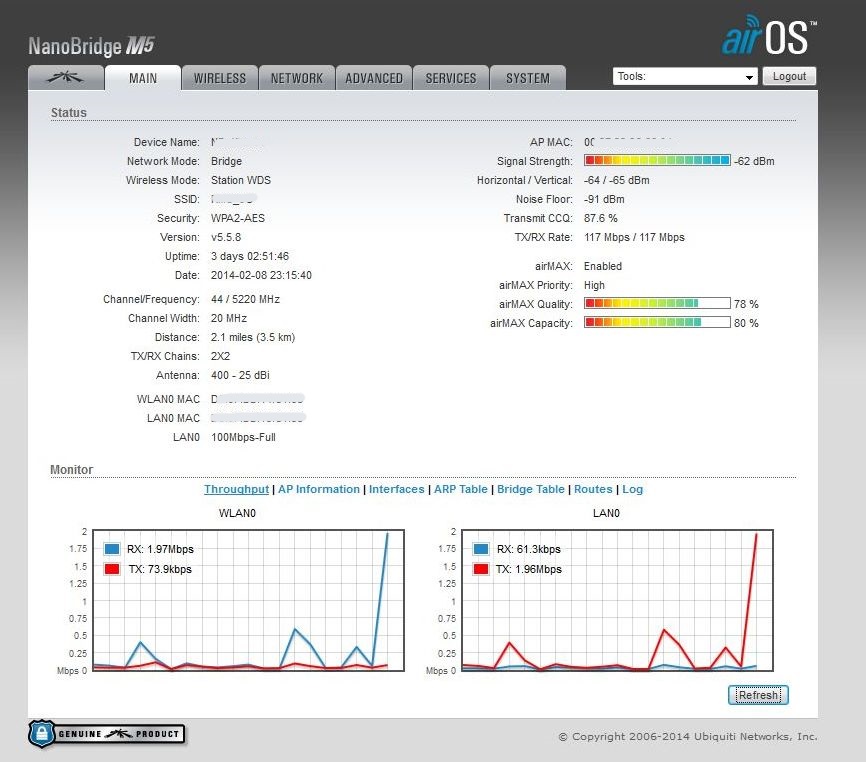Image resolution: width=866 pixels, height=762 pixels.
Task: Click the red TX legend swatch in LAN0
Action: 481,569
